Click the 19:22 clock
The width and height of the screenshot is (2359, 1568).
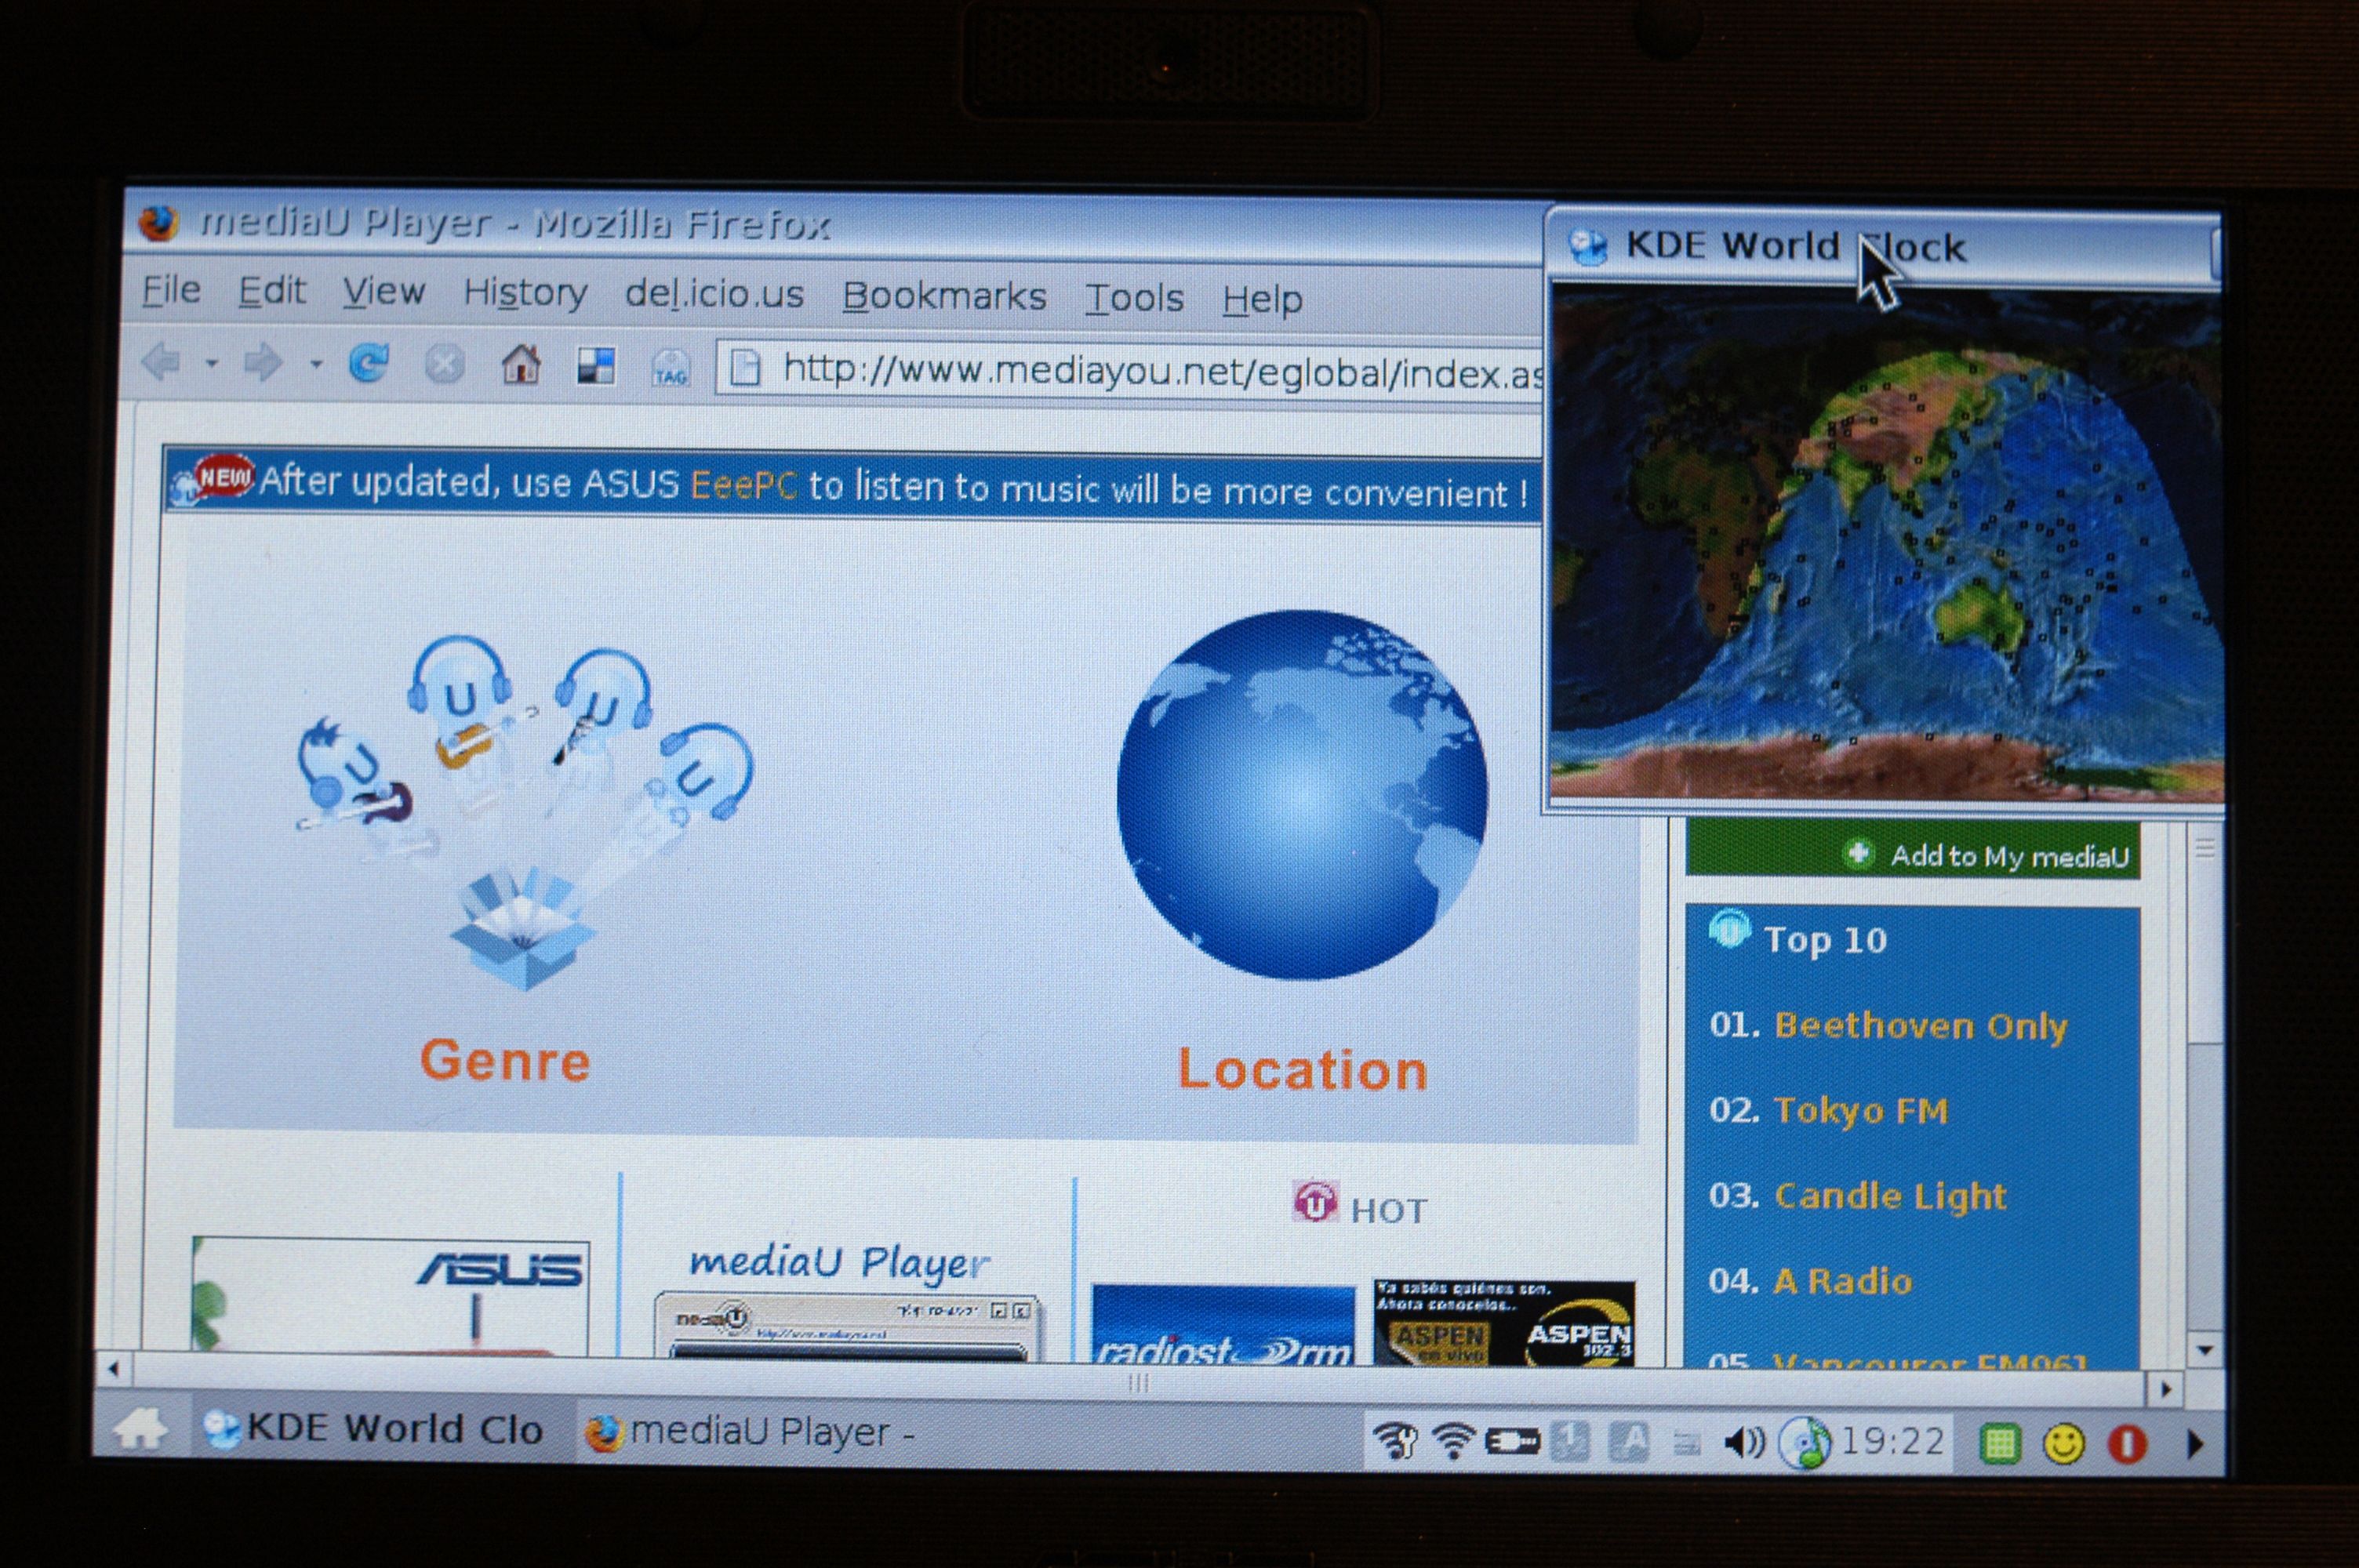click(x=1892, y=1441)
